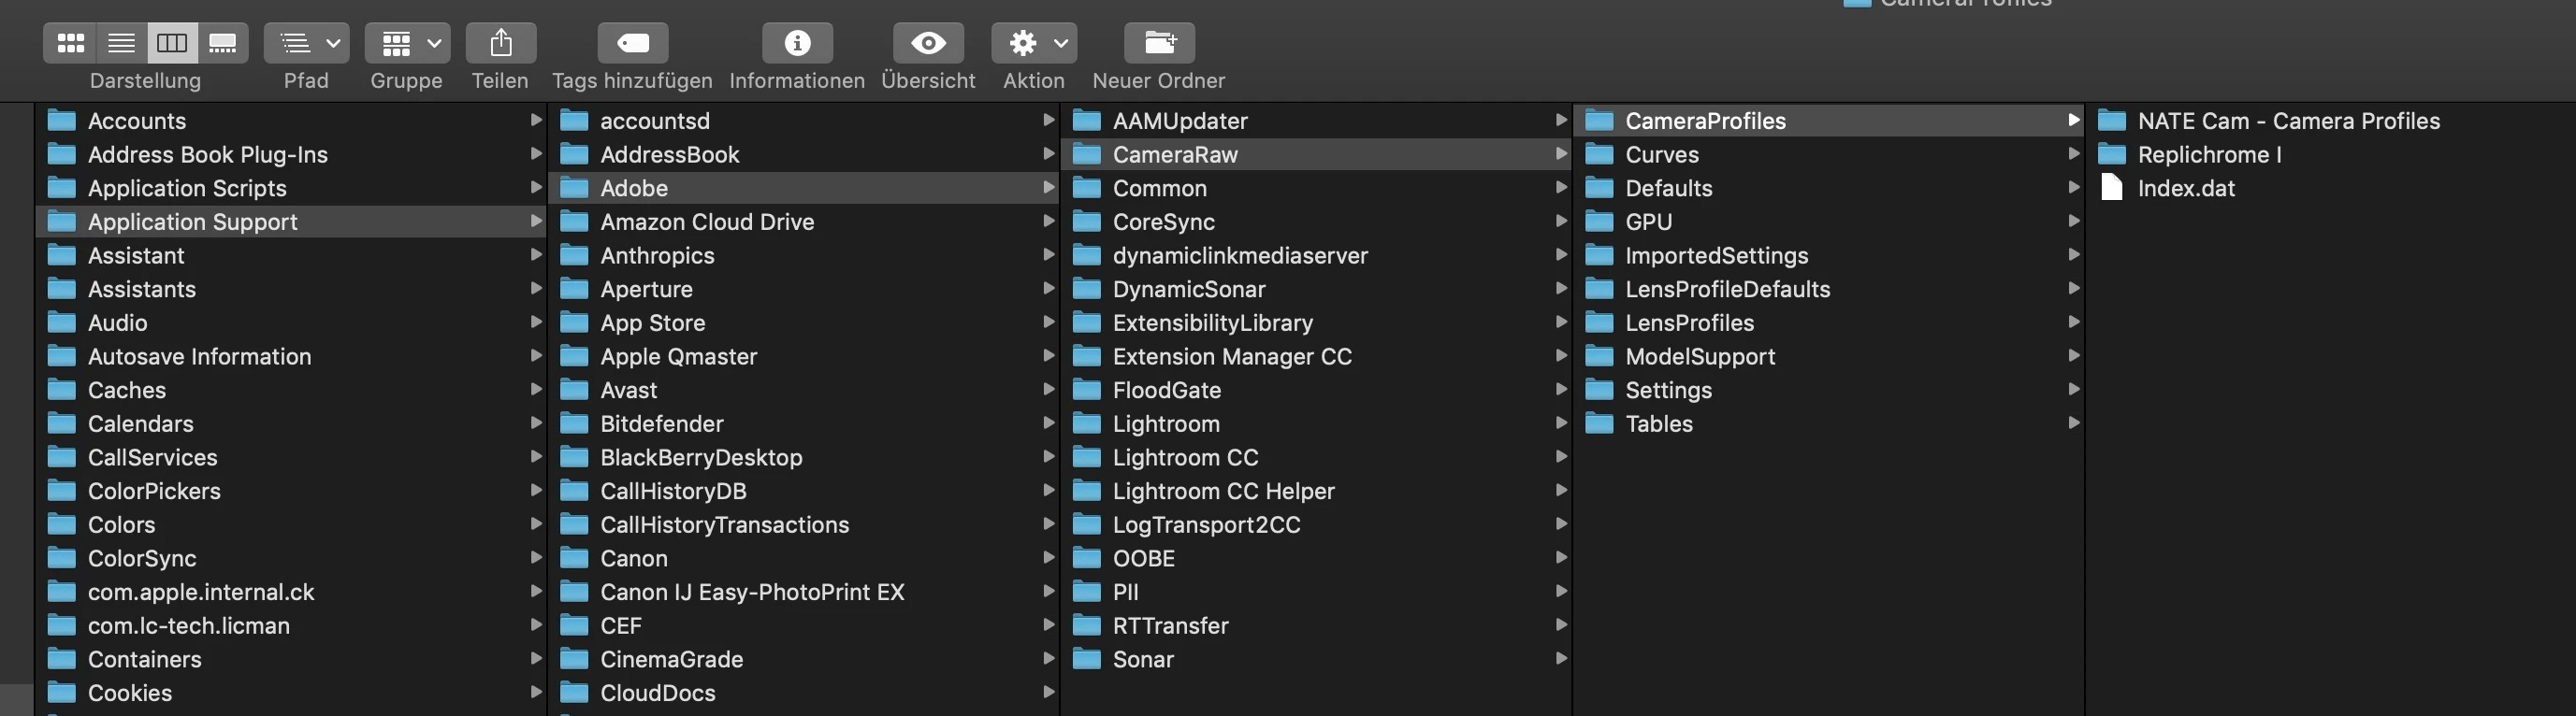Select the LensProfiles folder icon
The width and height of the screenshot is (2576, 716).
pos(1600,323)
